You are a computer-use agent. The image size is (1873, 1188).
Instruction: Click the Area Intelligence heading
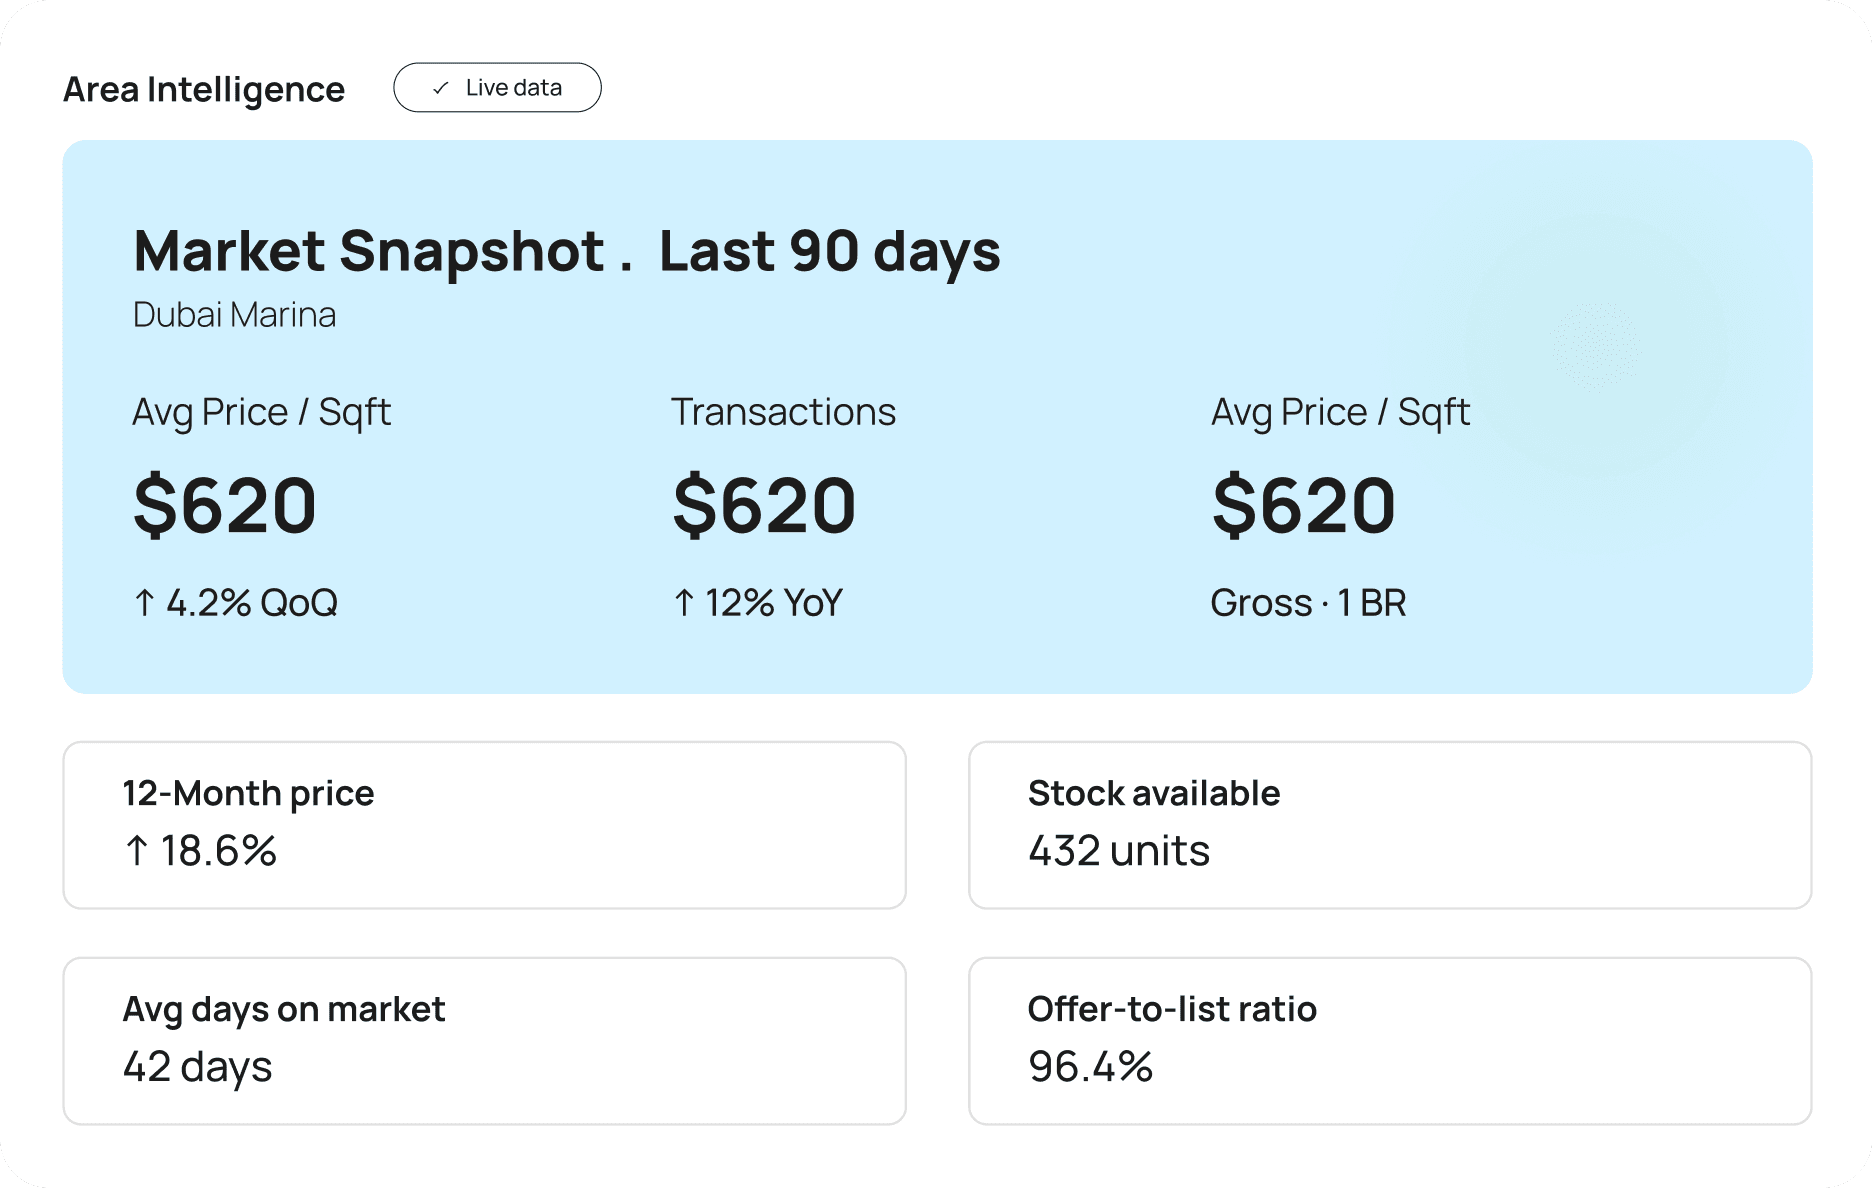click(204, 90)
